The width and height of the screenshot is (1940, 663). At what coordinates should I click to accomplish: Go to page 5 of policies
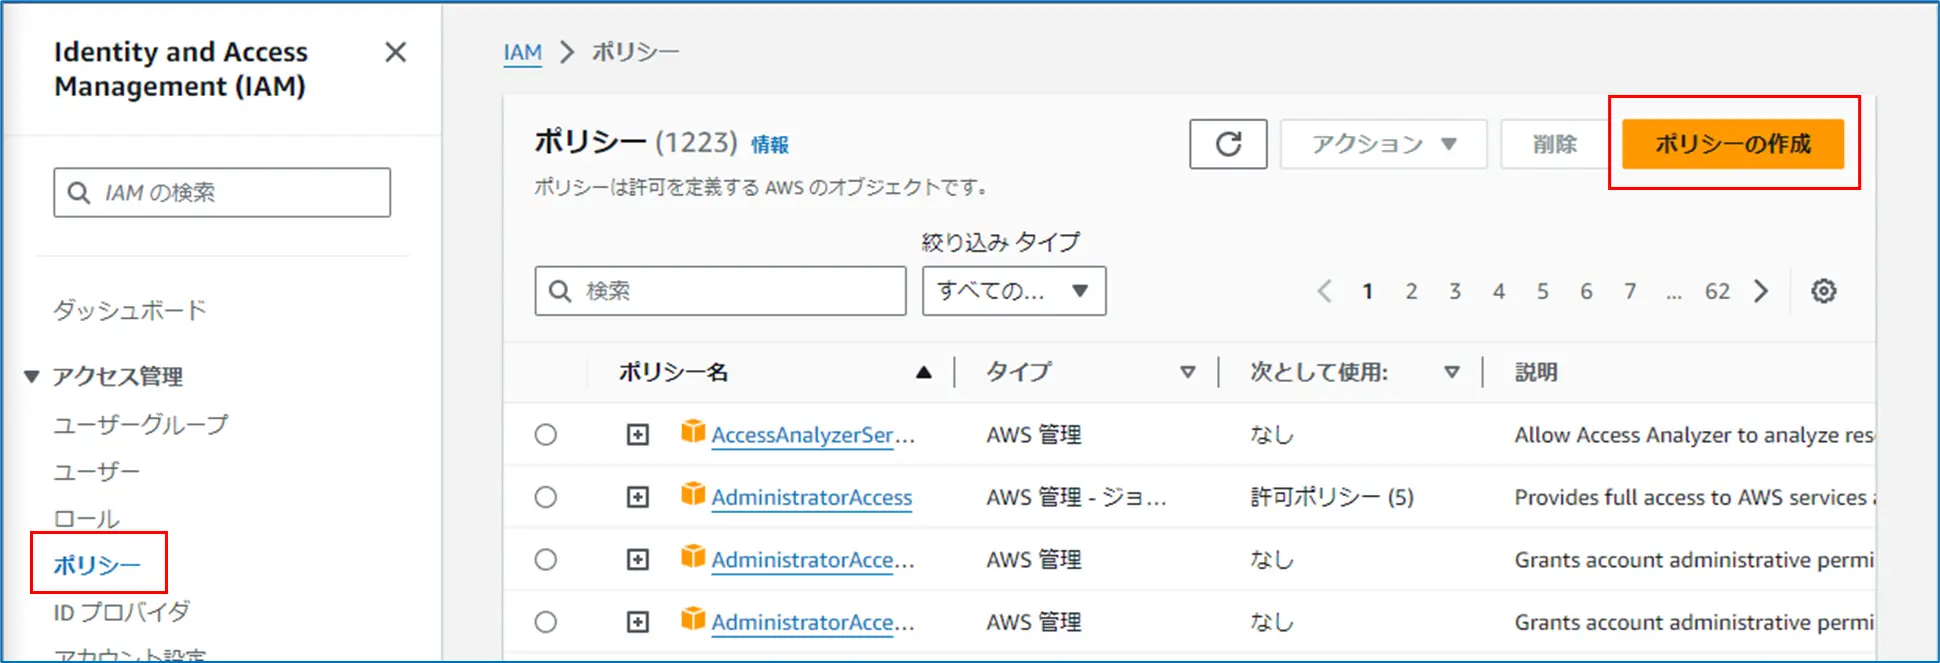point(1543,291)
